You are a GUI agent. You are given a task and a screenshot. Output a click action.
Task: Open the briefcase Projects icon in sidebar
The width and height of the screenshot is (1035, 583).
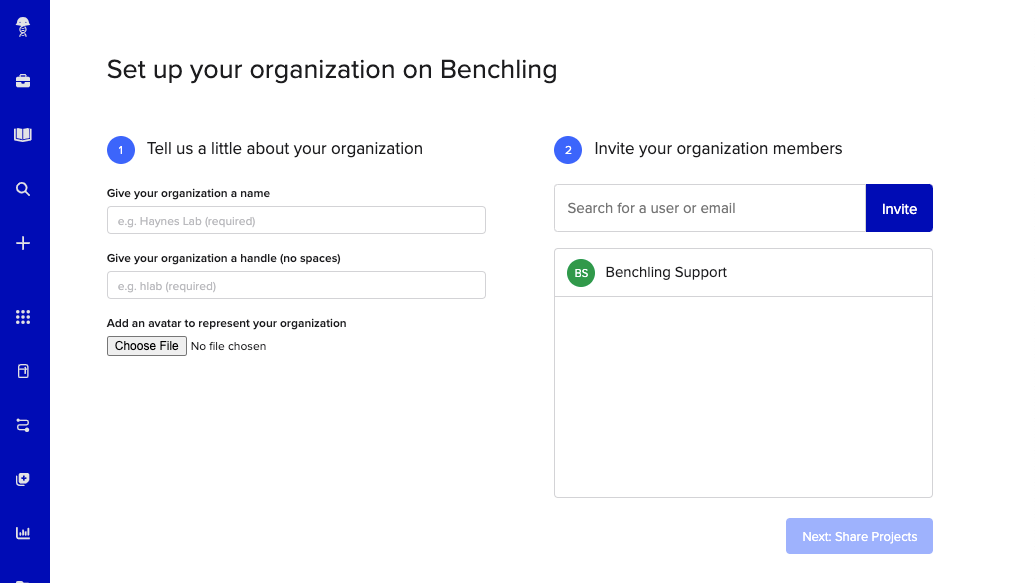23,81
